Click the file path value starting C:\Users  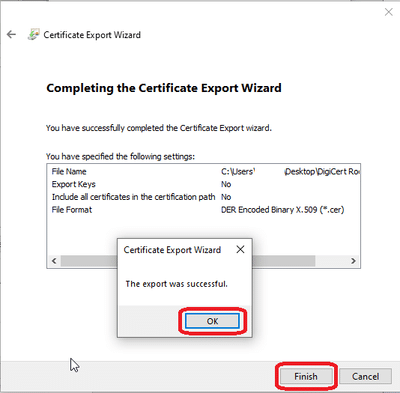290,171
